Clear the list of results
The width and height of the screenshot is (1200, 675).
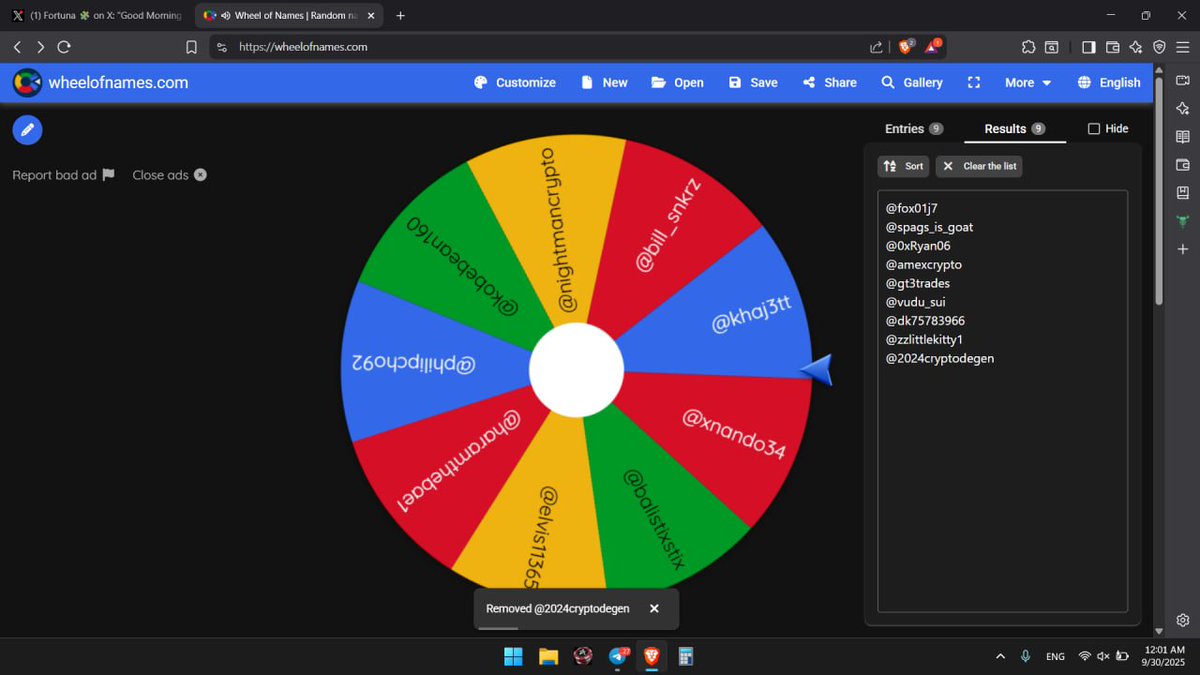click(979, 166)
